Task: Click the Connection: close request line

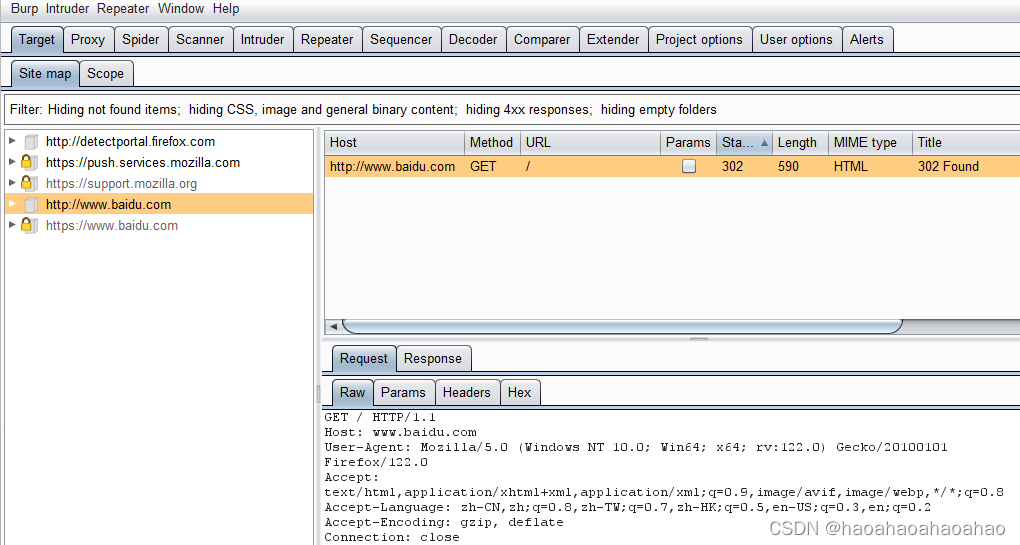Action: [x=392, y=537]
